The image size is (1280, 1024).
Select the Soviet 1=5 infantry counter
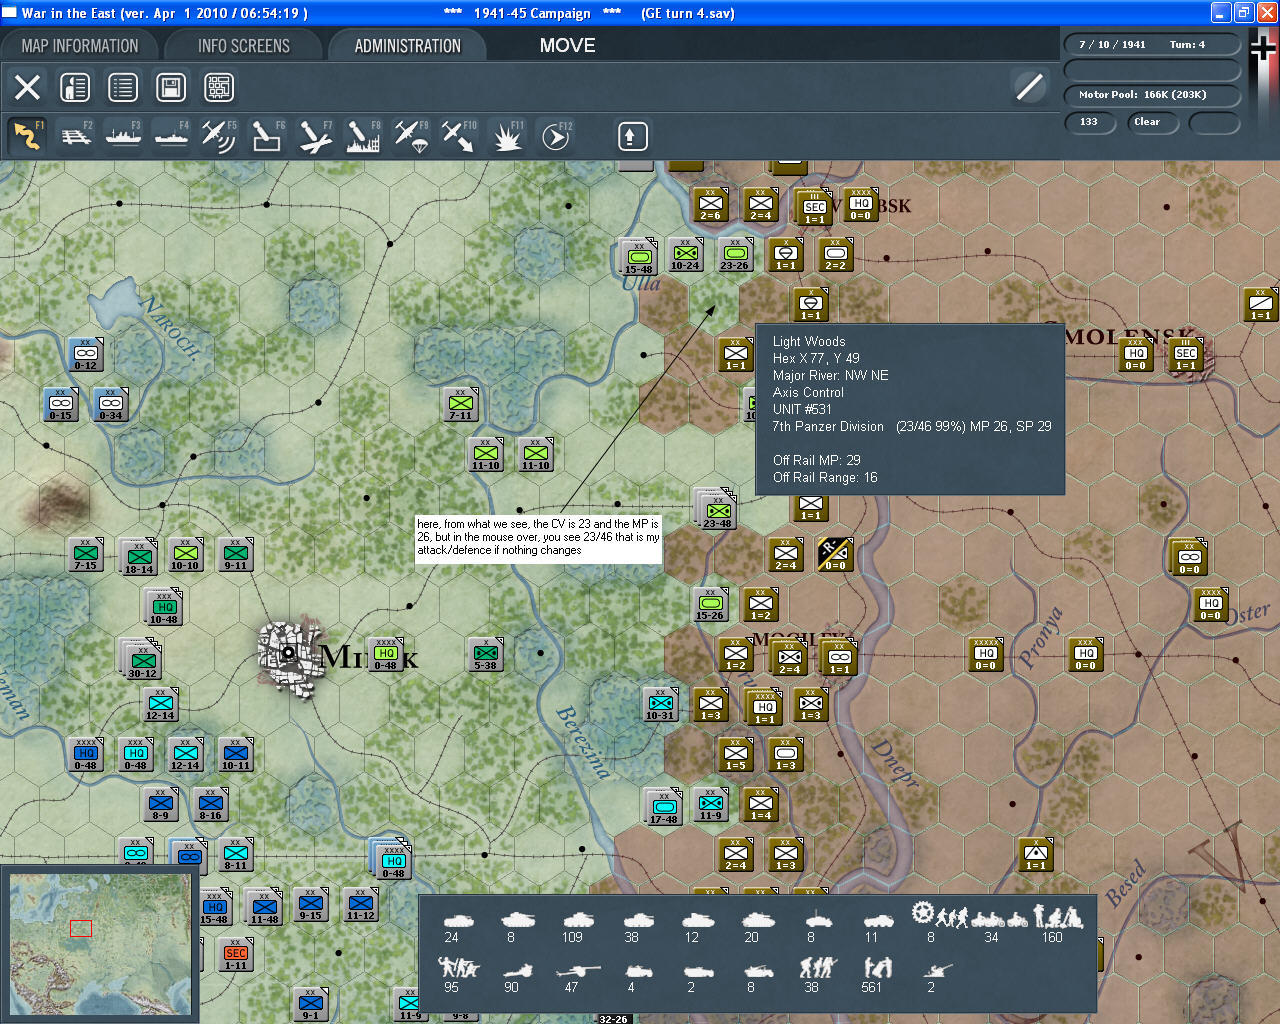[736, 755]
